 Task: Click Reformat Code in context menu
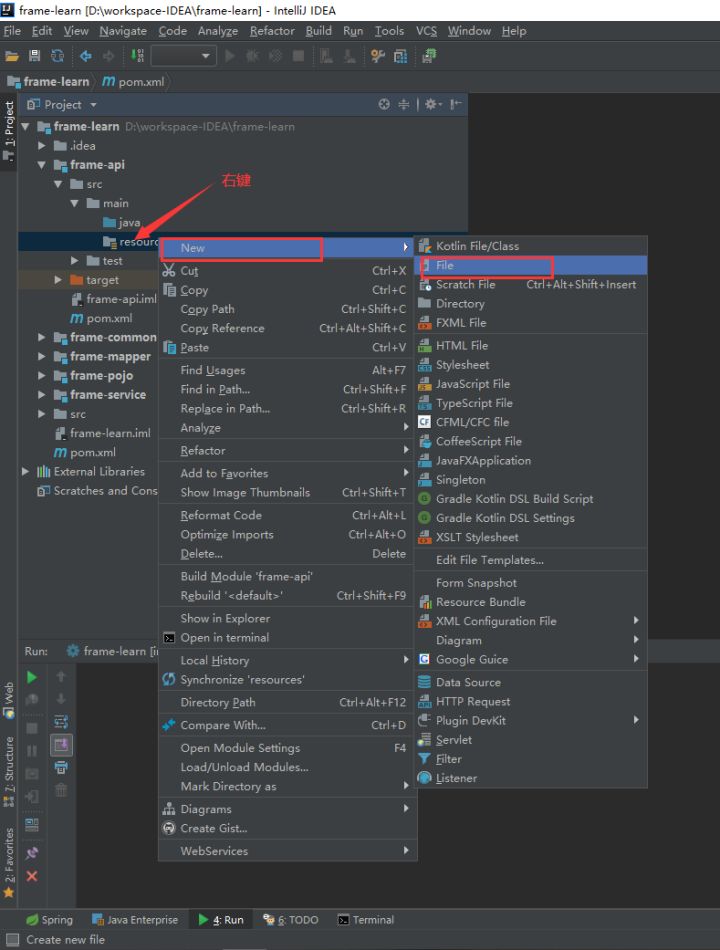[x=287, y=516]
